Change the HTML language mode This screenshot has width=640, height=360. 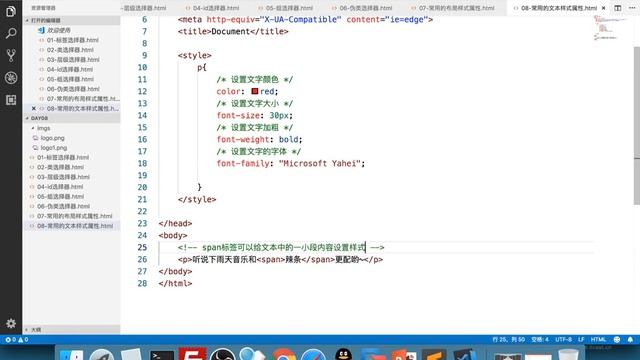pos(598,340)
